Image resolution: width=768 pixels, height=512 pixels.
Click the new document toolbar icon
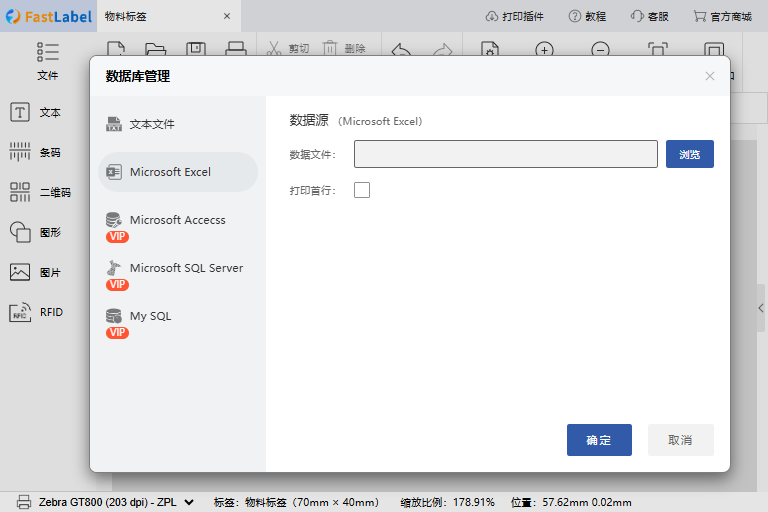click(116, 49)
